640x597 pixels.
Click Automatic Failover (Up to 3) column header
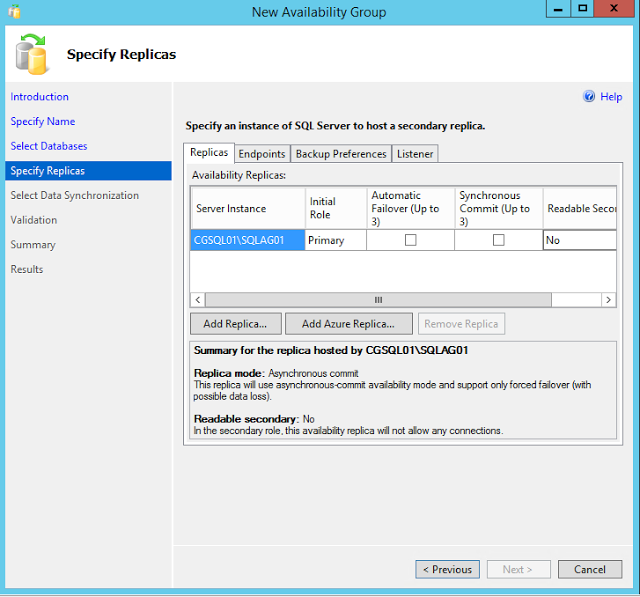(x=411, y=208)
